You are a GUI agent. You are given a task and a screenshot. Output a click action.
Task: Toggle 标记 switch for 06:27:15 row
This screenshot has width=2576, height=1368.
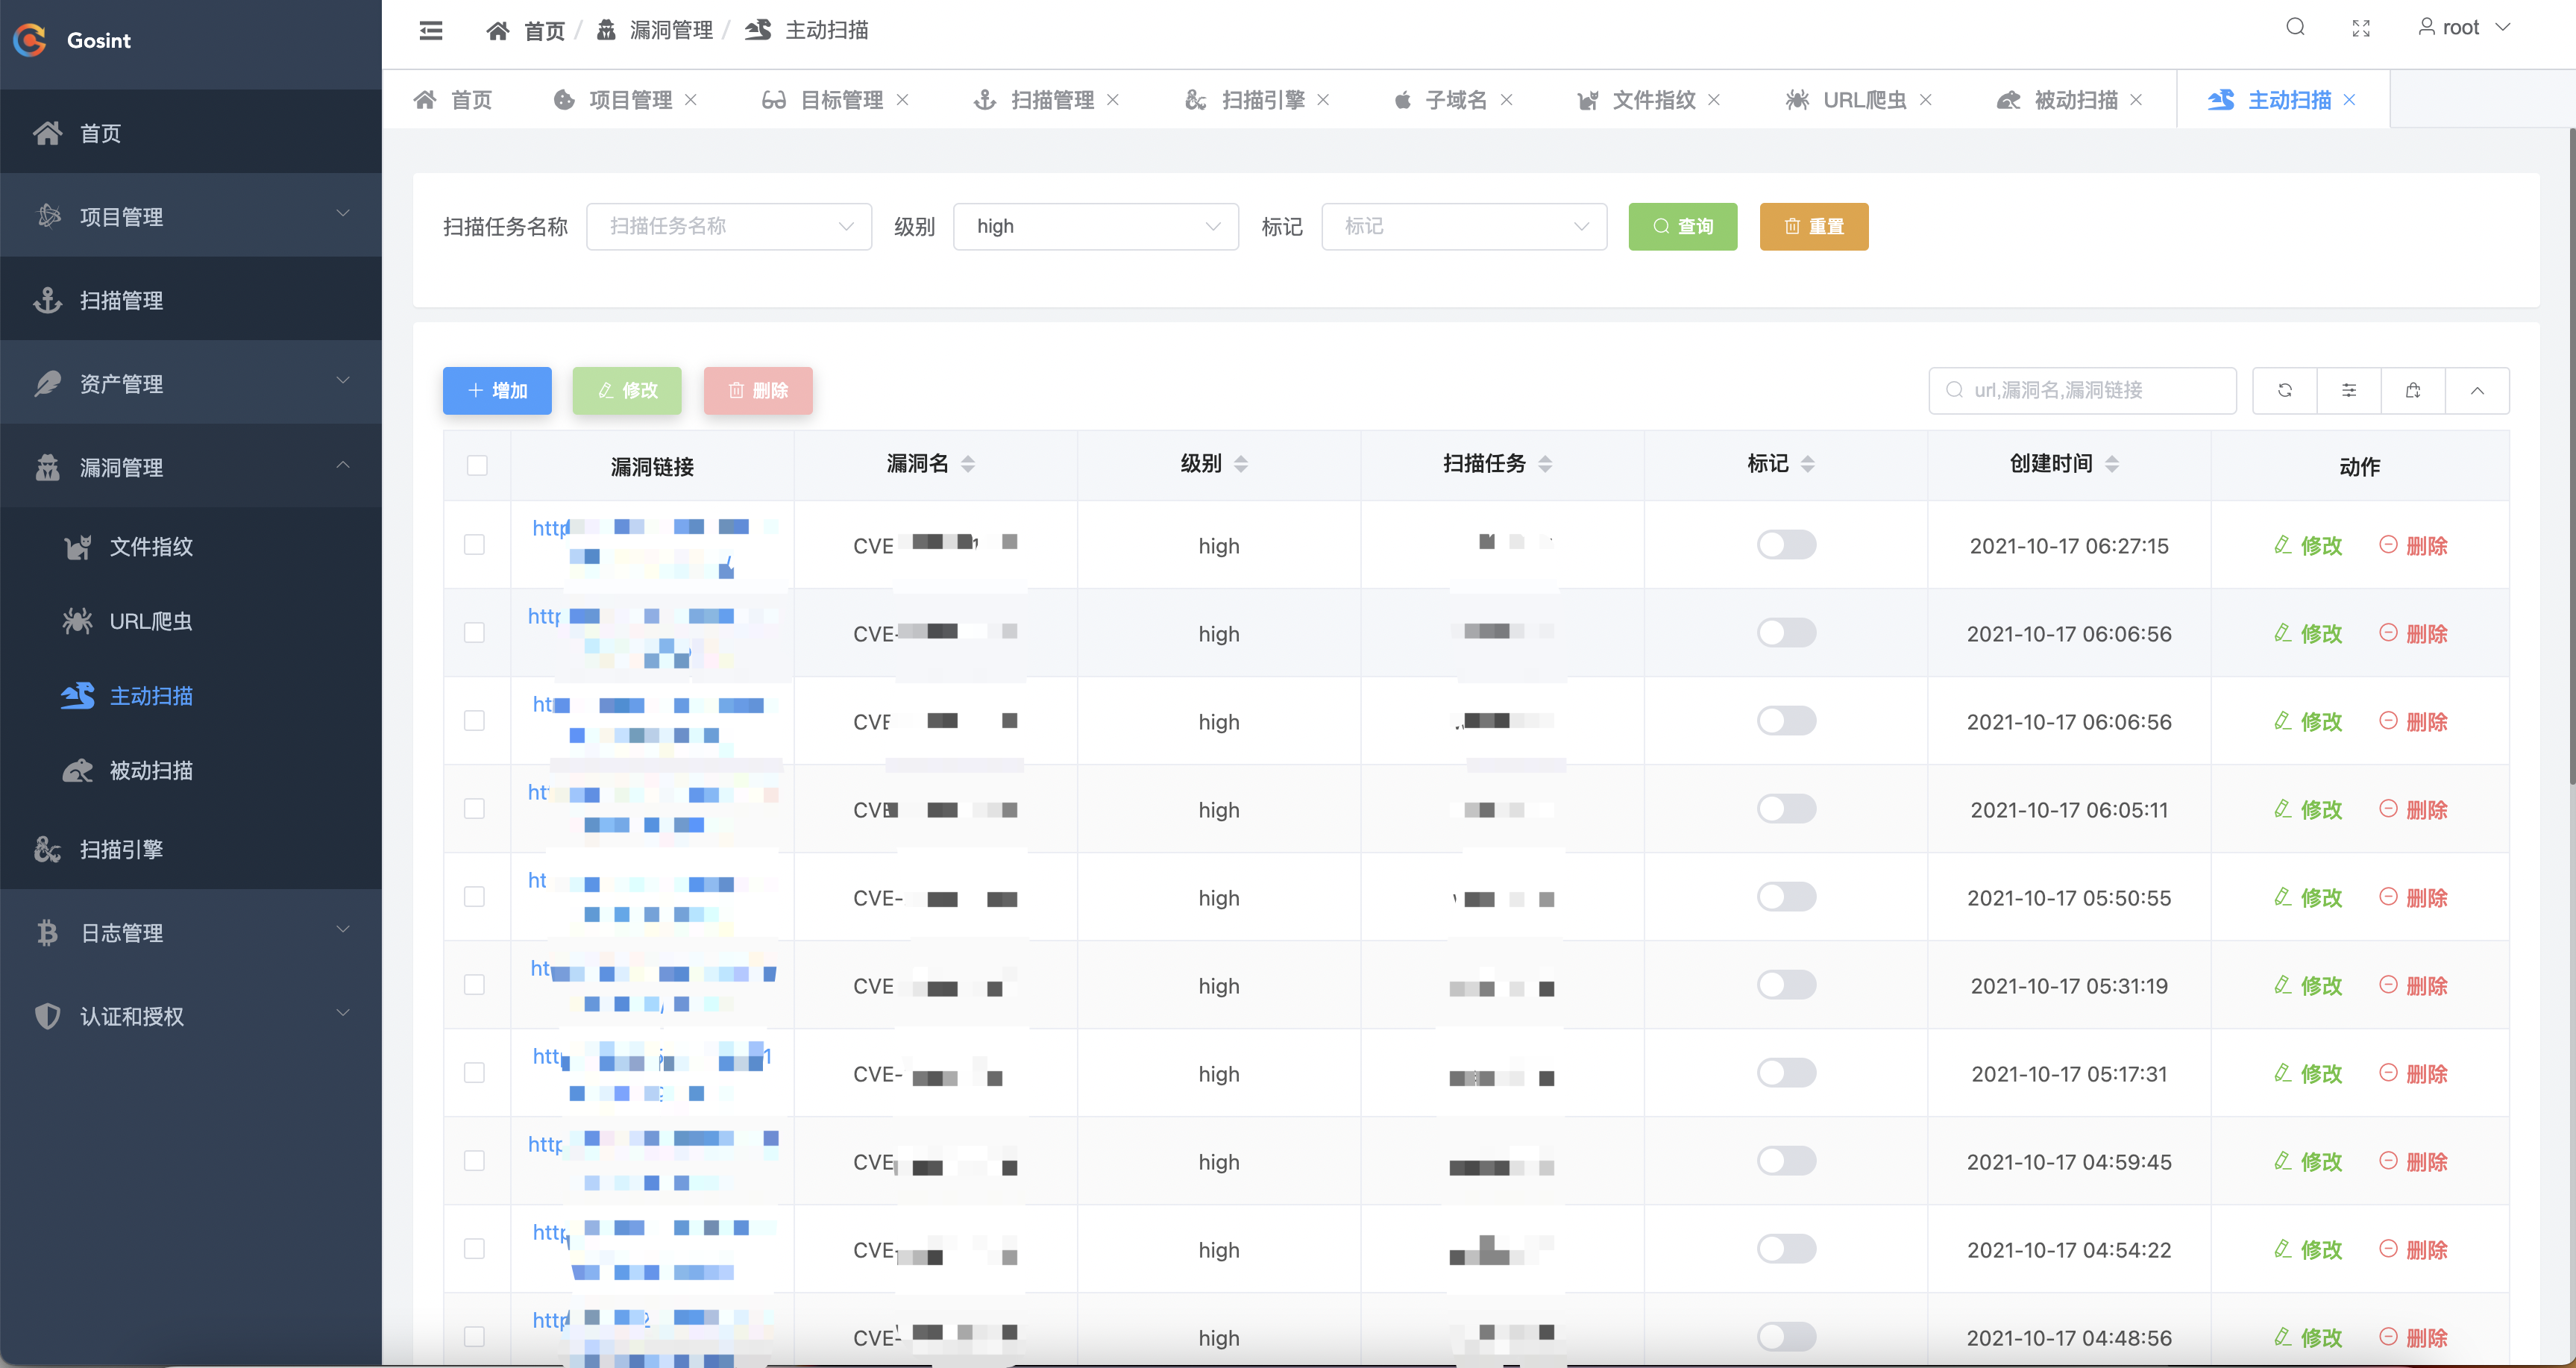(1786, 545)
